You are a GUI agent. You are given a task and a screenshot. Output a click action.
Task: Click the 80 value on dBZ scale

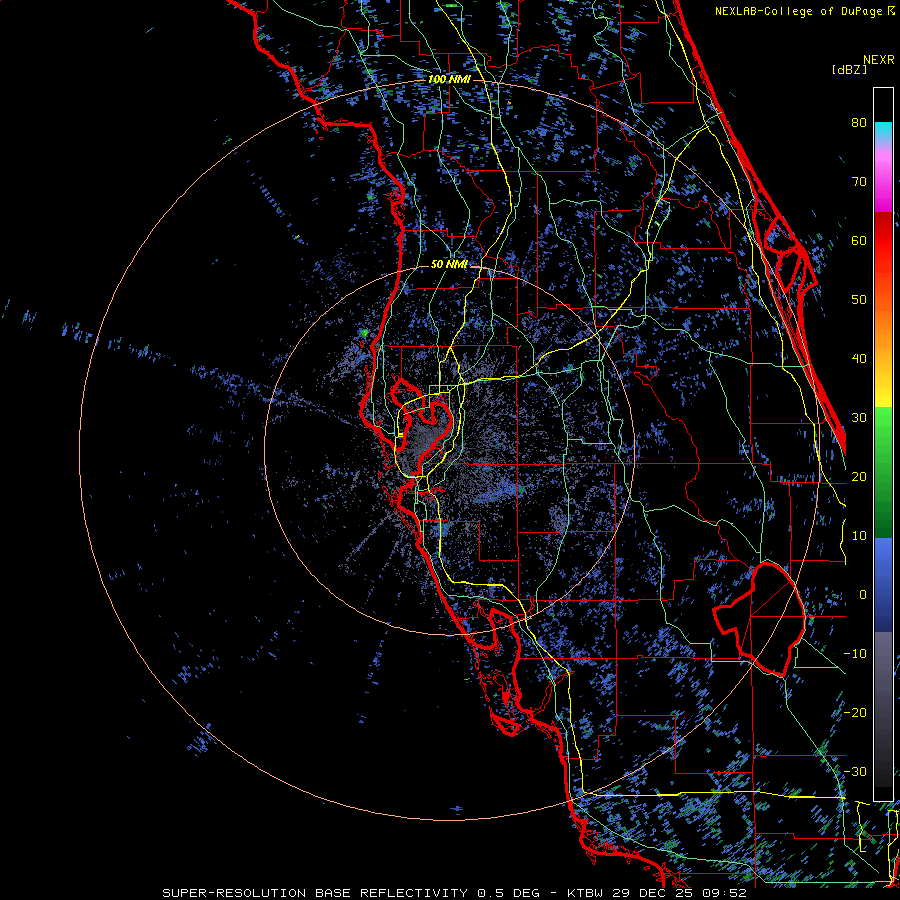(x=859, y=123)
